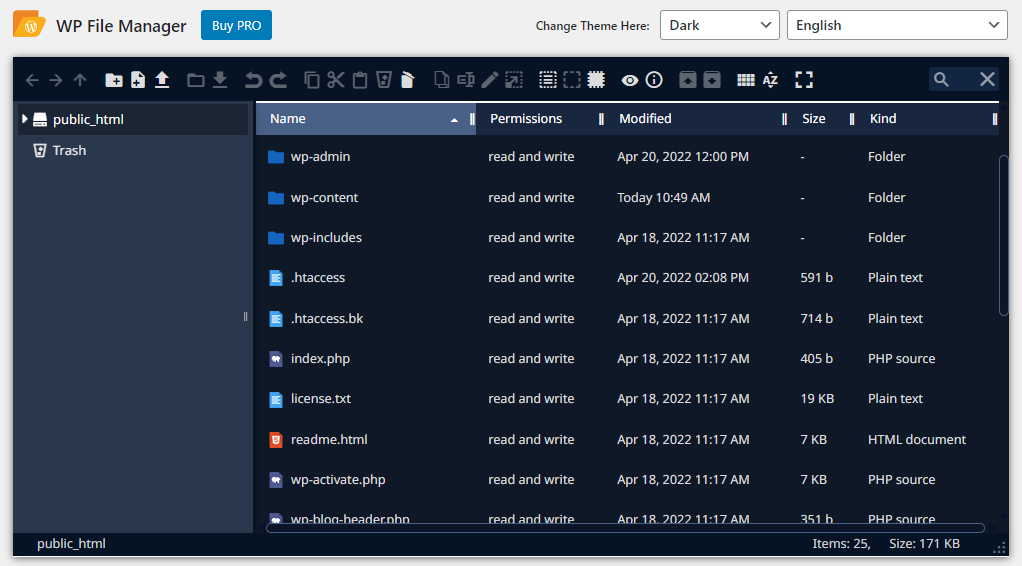This screenshot has width=1022, height=566.
Task: Click the Buy PRO button
Action: coord(236,26)
